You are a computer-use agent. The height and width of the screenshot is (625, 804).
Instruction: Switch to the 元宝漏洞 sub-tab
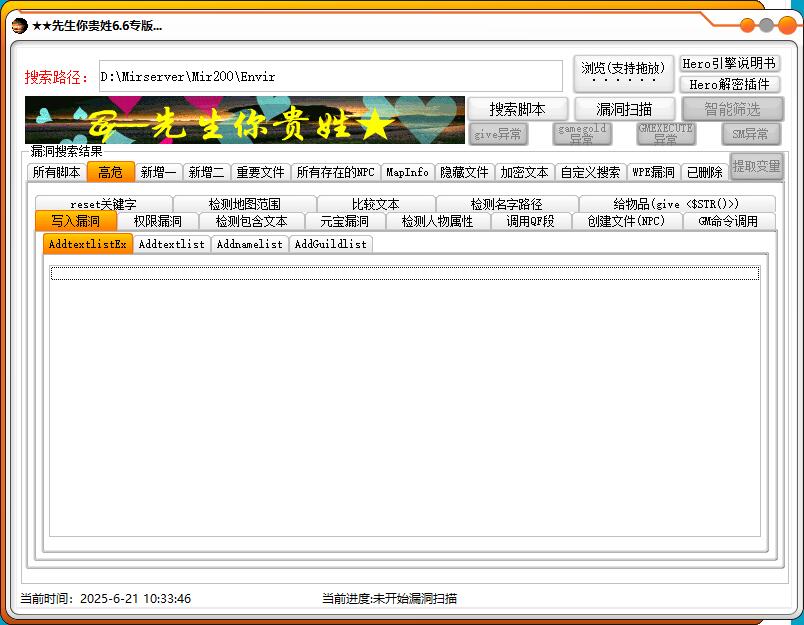tap(344, 221)
